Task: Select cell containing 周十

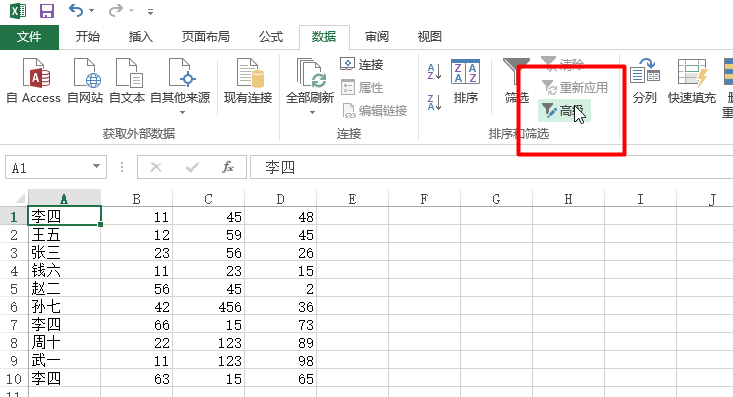Action: (65, 342)
